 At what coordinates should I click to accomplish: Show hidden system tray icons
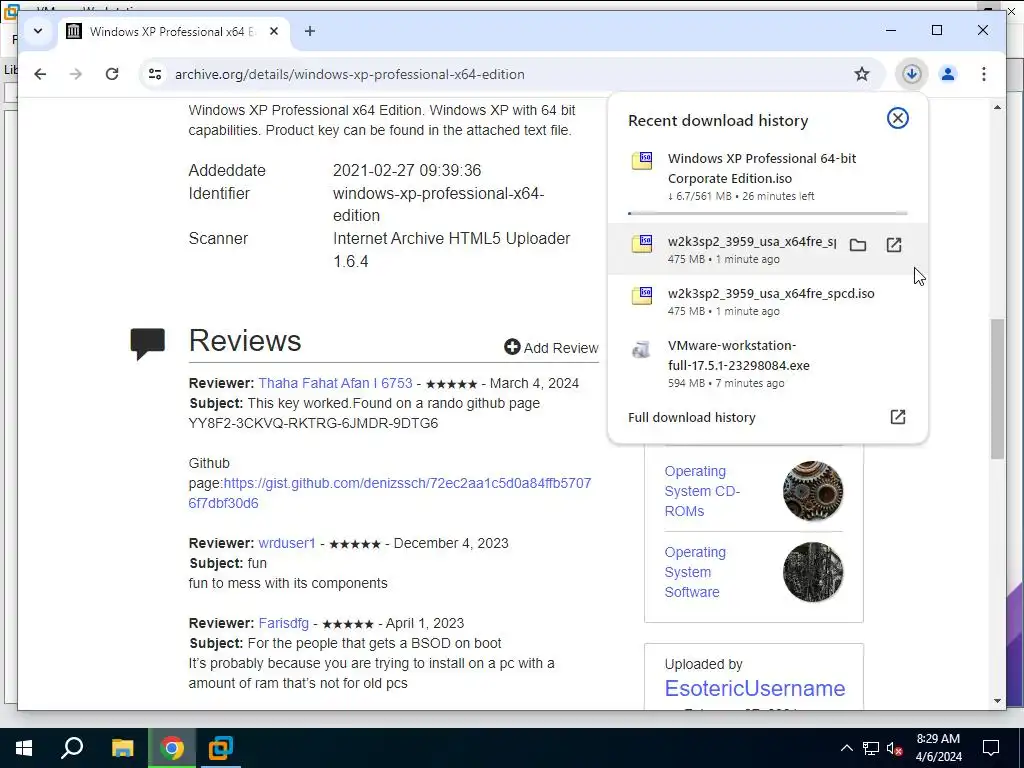pos(846,748)
